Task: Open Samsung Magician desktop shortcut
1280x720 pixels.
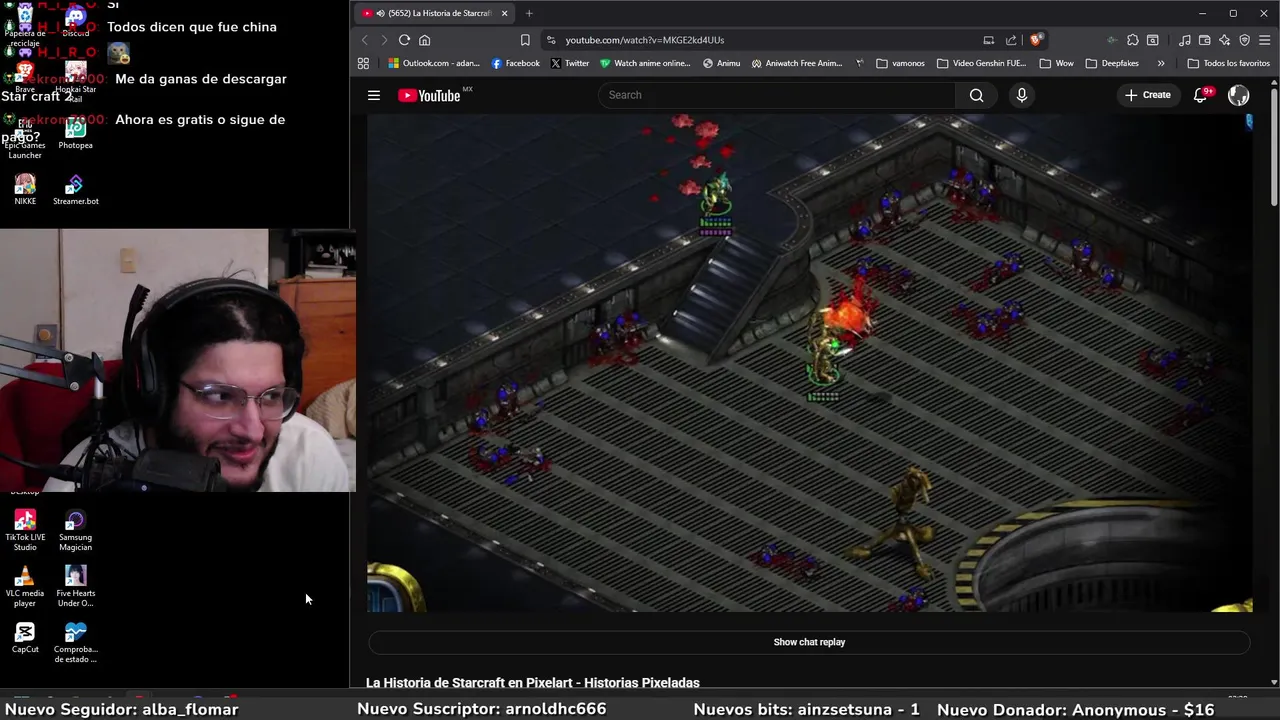Action: tap(75, 530)
